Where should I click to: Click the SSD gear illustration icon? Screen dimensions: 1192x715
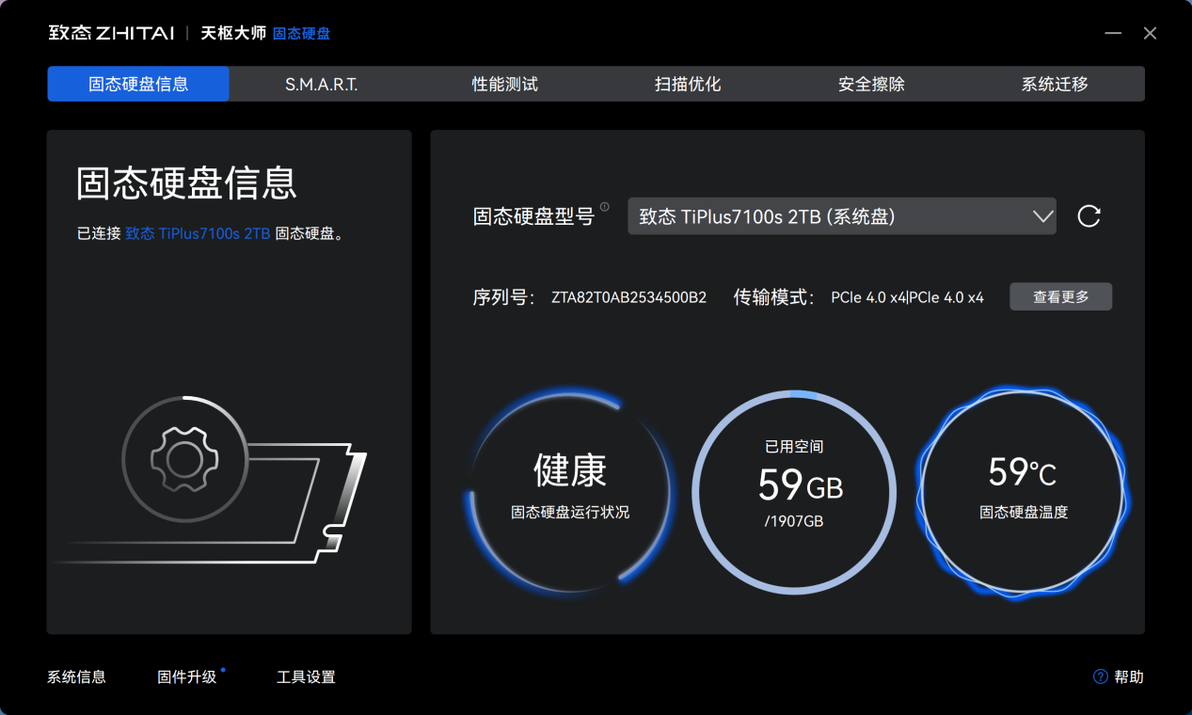pyautogui.click(x=185, y=459)
